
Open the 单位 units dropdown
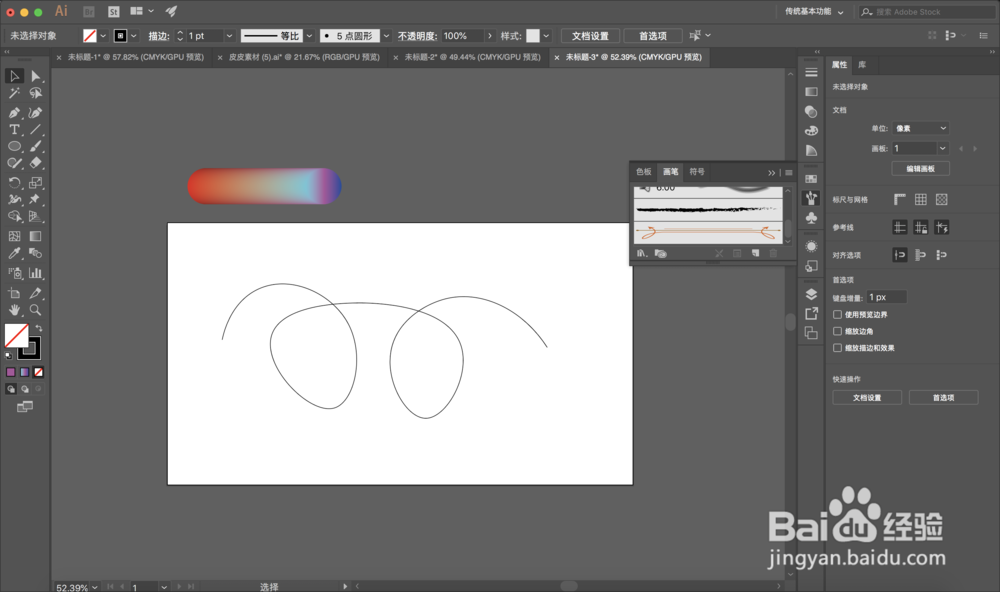[920, 128]
